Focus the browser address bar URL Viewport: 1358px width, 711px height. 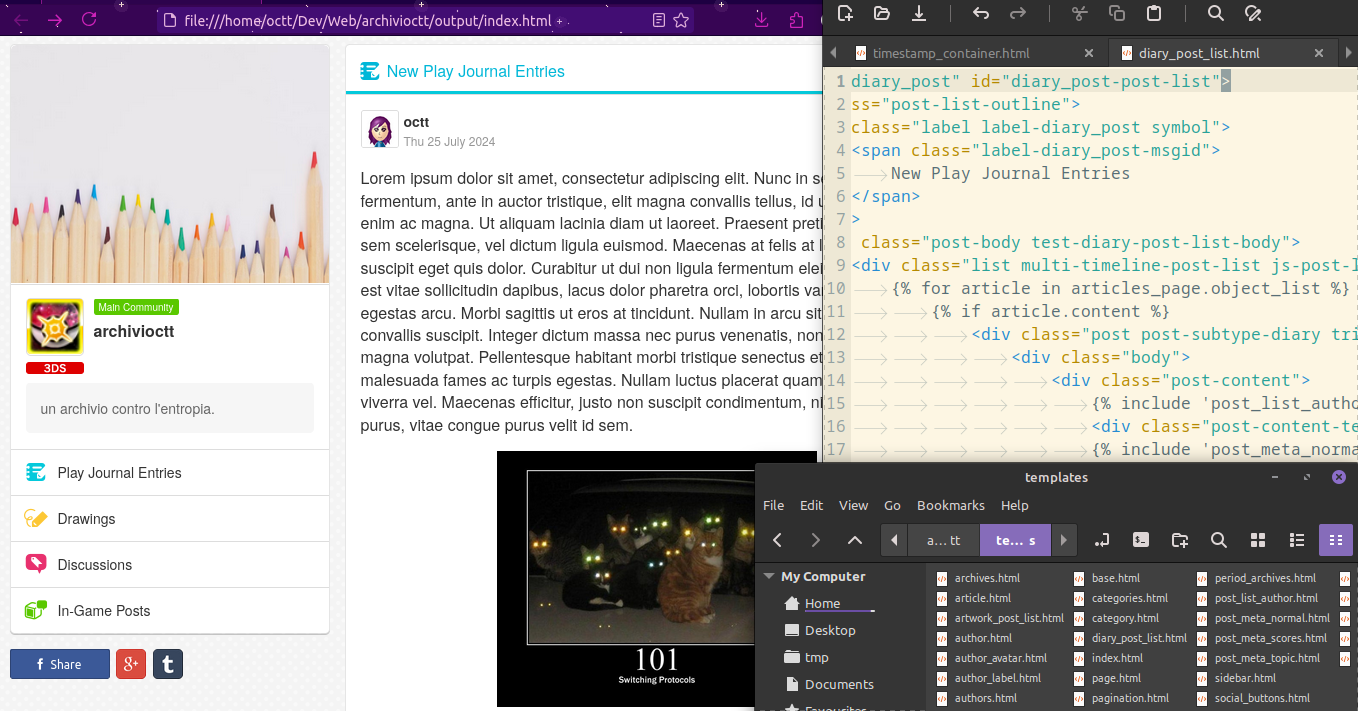[367, 20]
